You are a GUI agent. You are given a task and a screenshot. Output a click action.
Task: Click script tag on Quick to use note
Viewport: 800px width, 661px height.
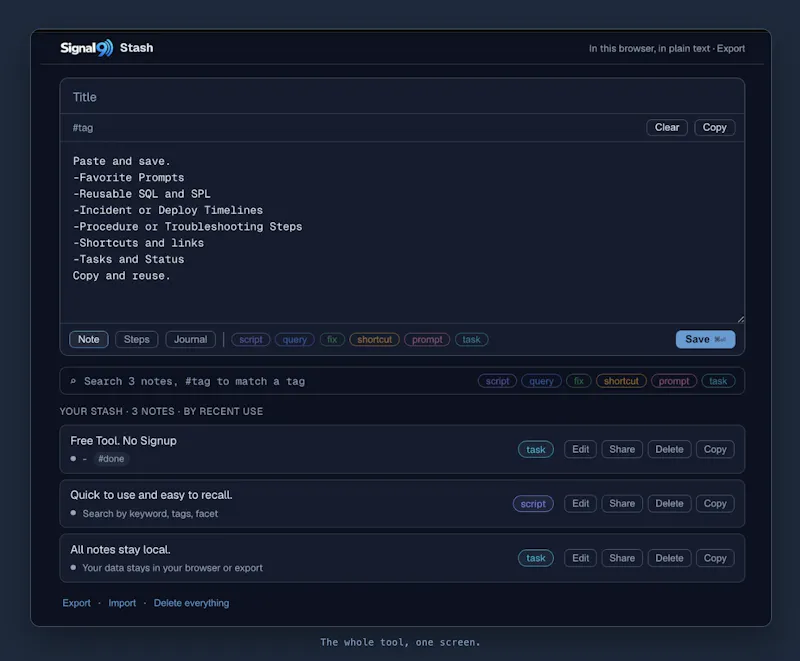click(533, 504)
